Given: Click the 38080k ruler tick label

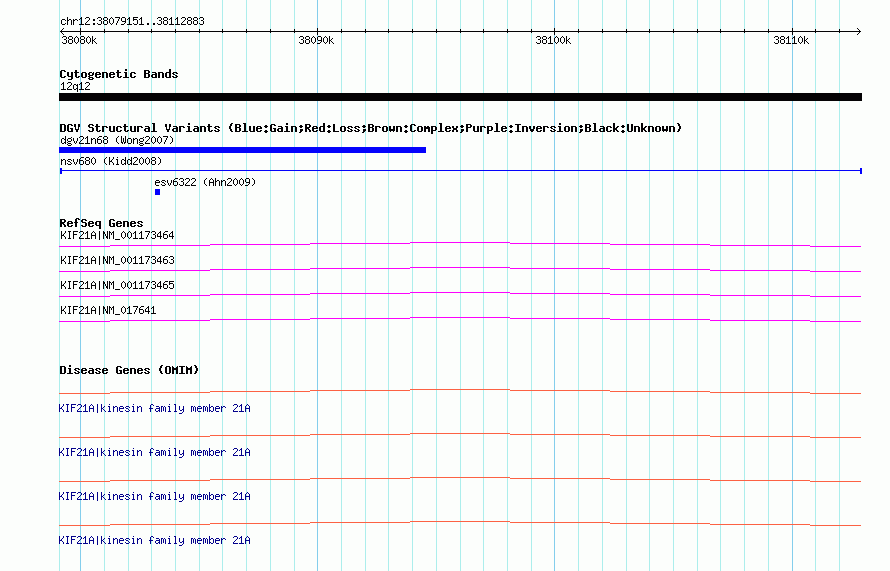Looking at the screenshot, I should click(79, 40).
